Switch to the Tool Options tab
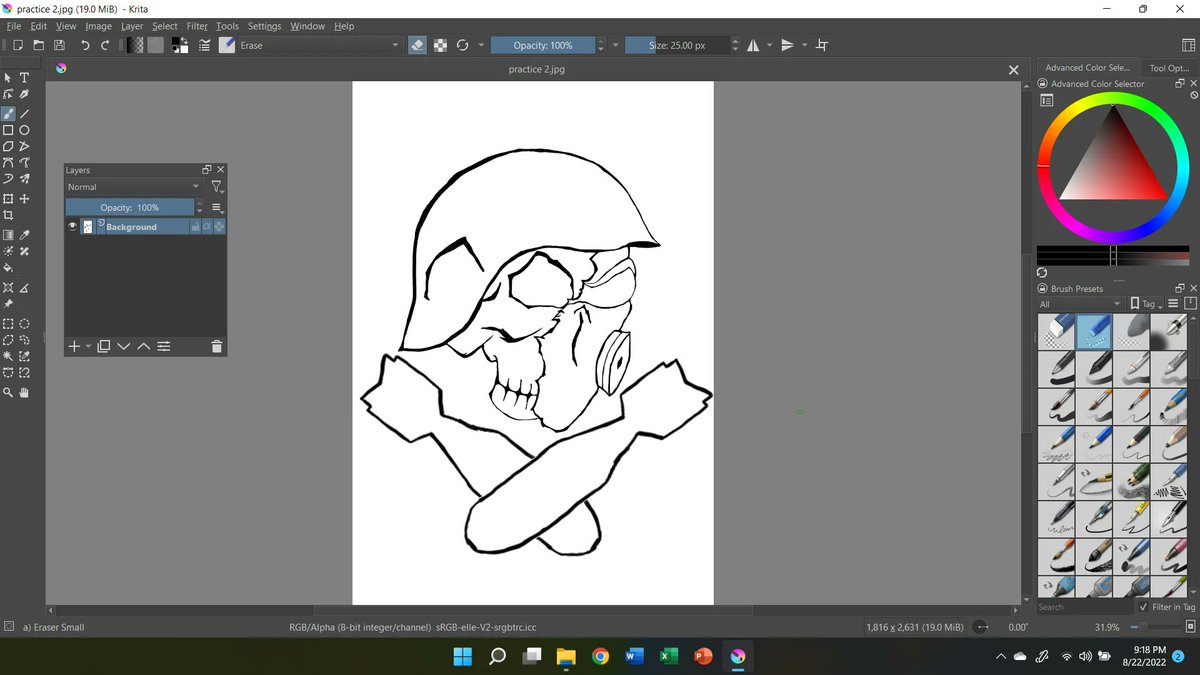Viewport: 1200px width, 675px height. pyautogui.click(x=1168, y=68)
